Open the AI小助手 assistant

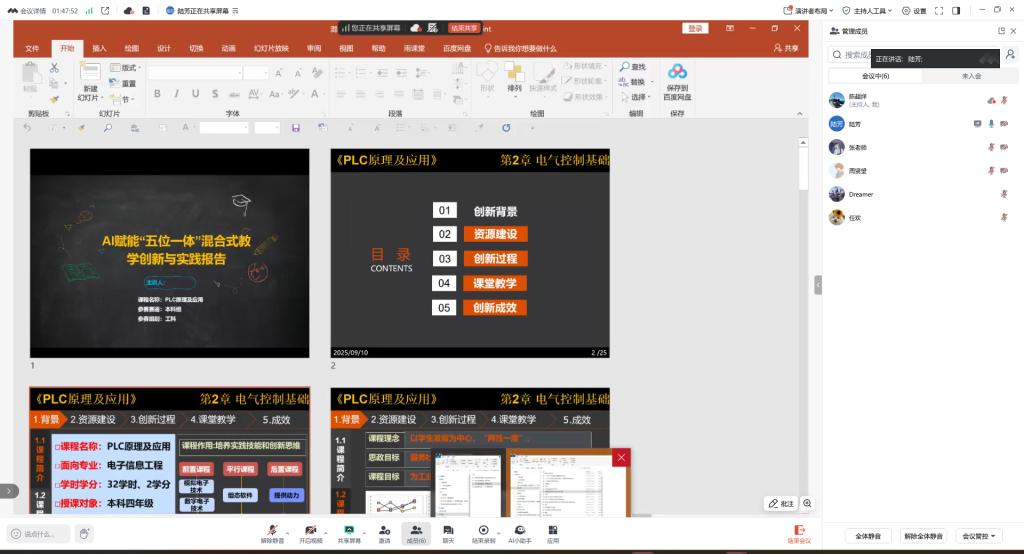(x=519, y=530)
